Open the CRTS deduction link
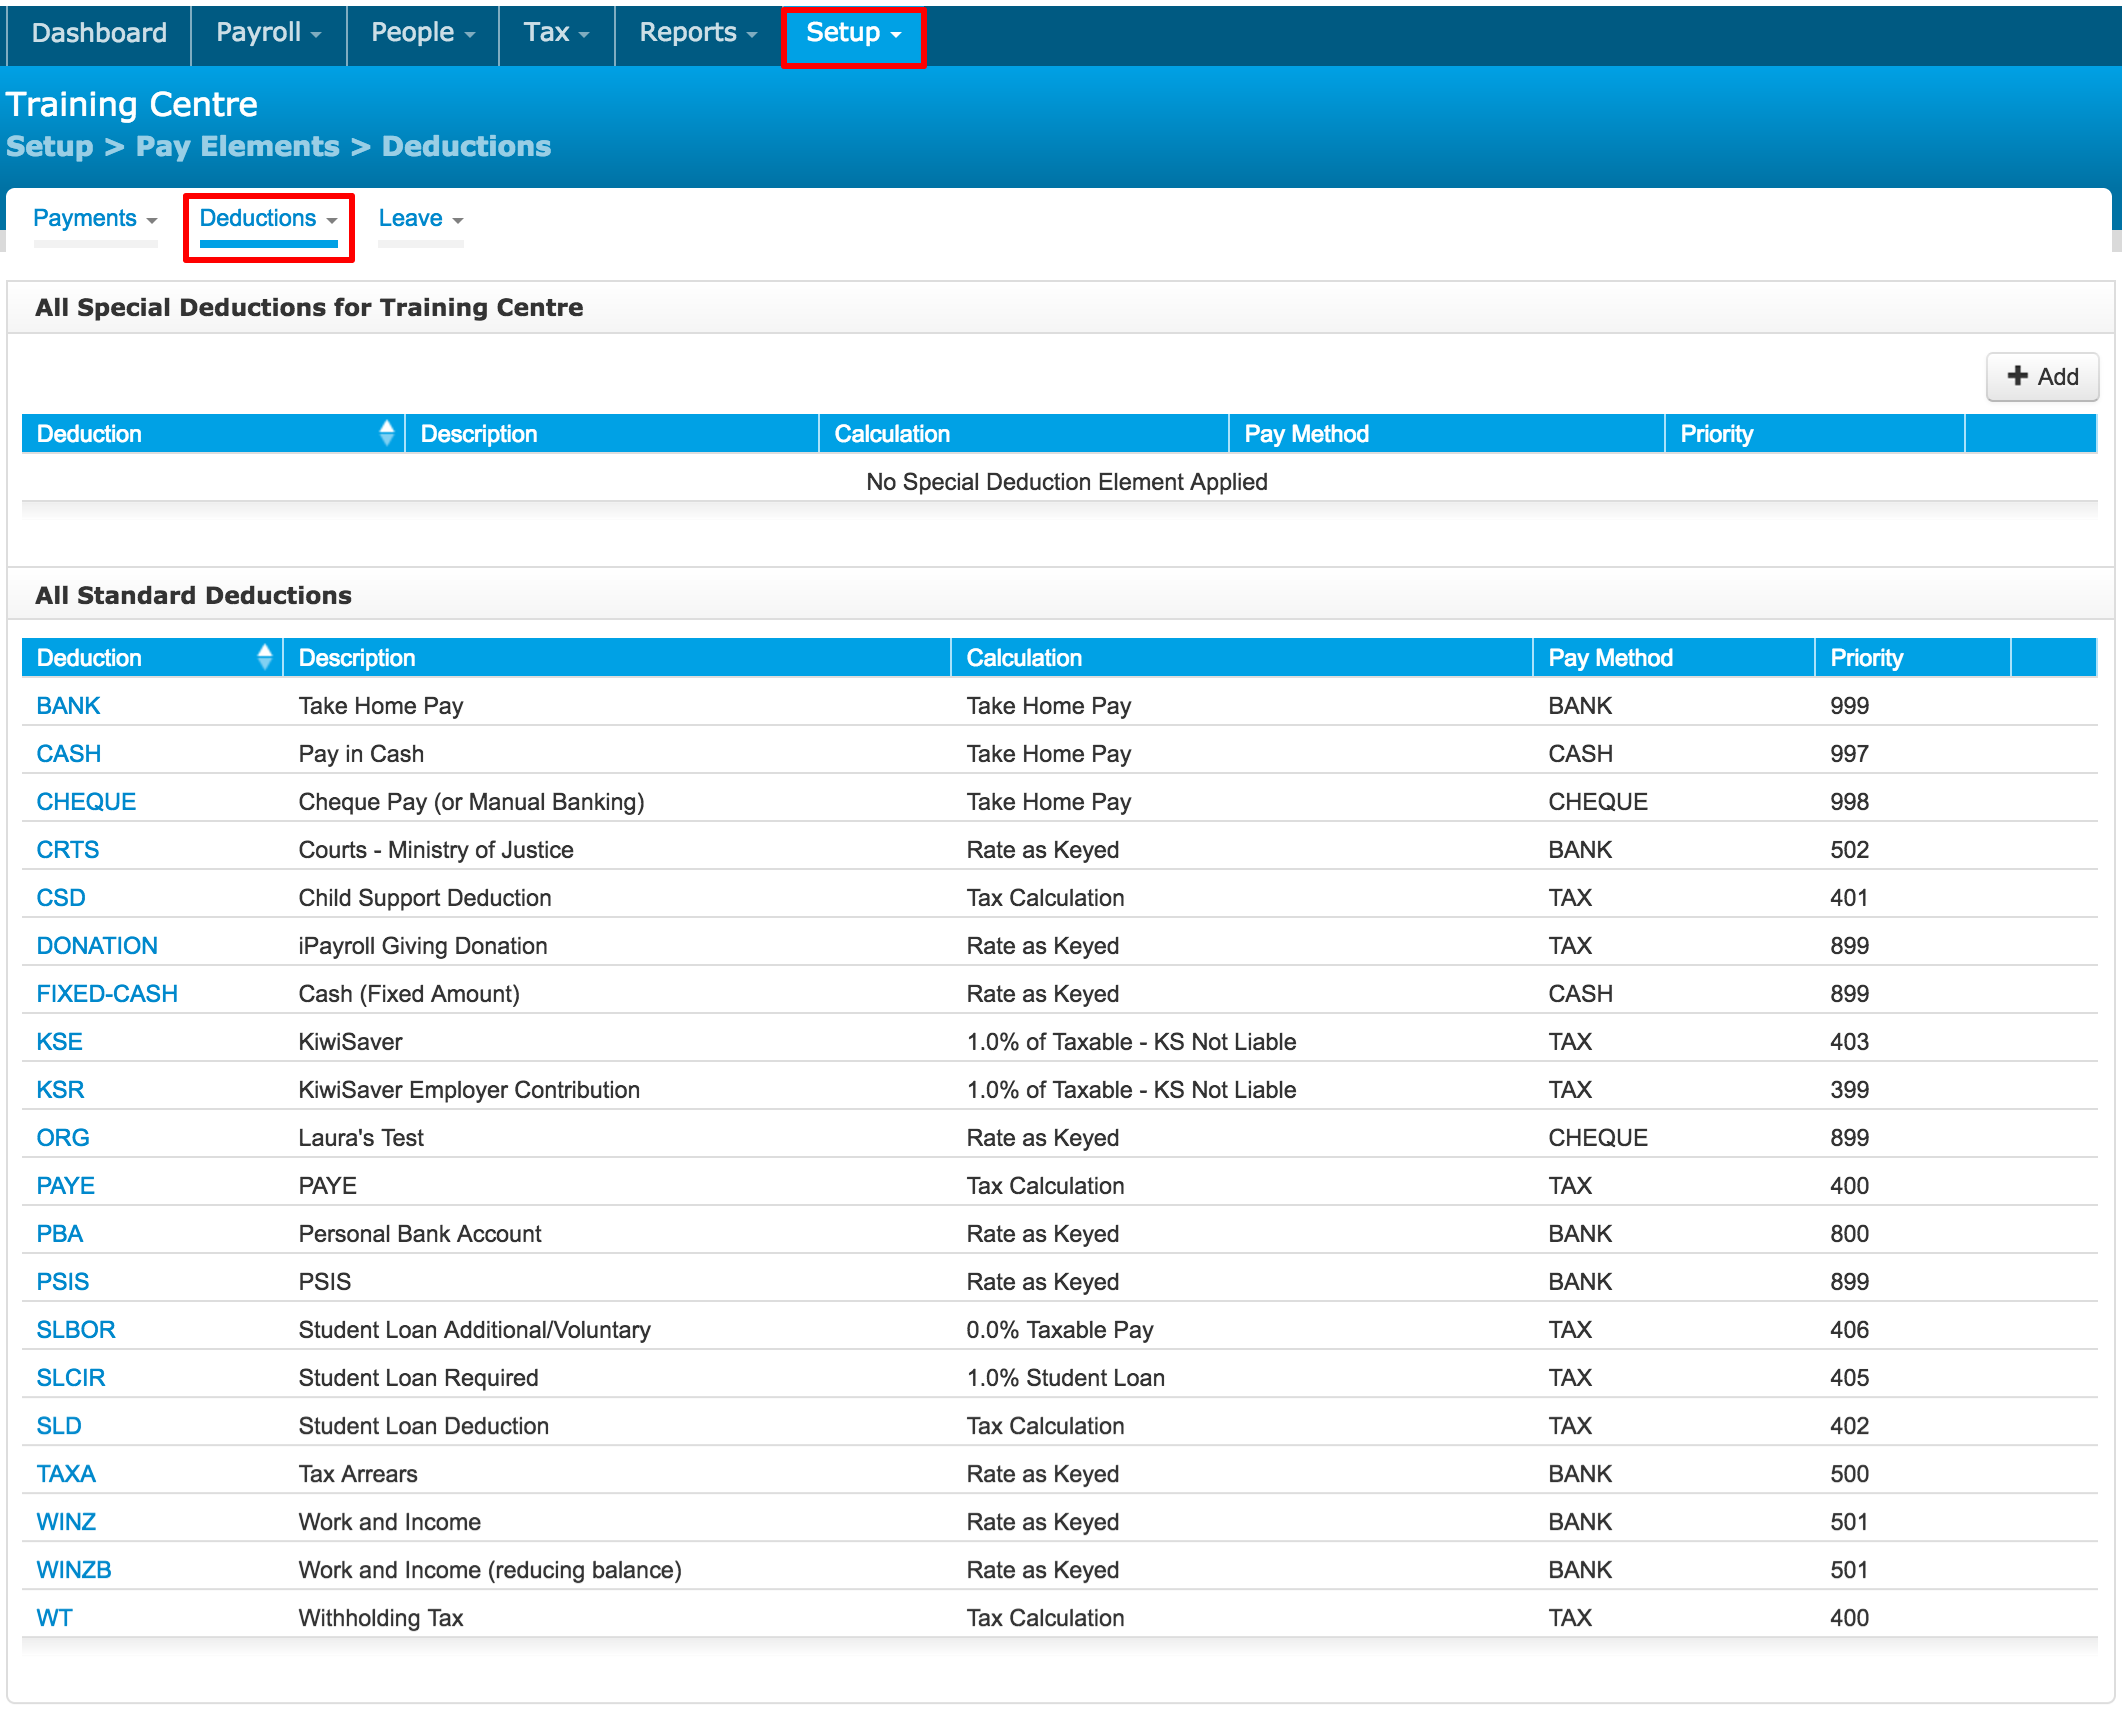The height and width of the screenshot is (1726, 2122). pyautogui.click(x=67, y=850)
